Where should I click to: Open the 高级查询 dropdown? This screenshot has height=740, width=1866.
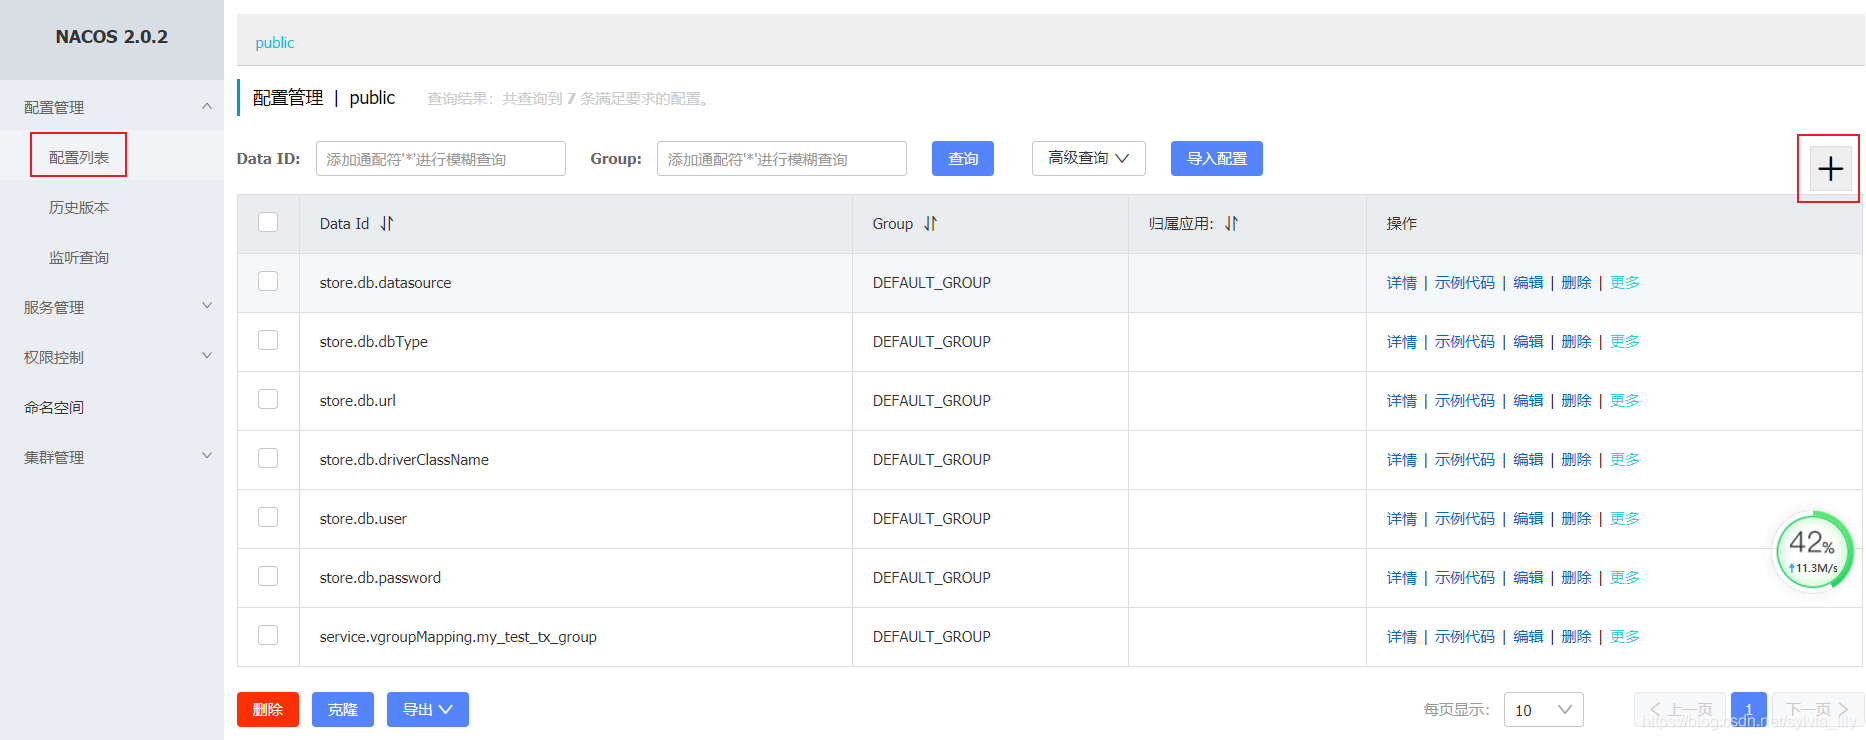tap(1089, 158)
